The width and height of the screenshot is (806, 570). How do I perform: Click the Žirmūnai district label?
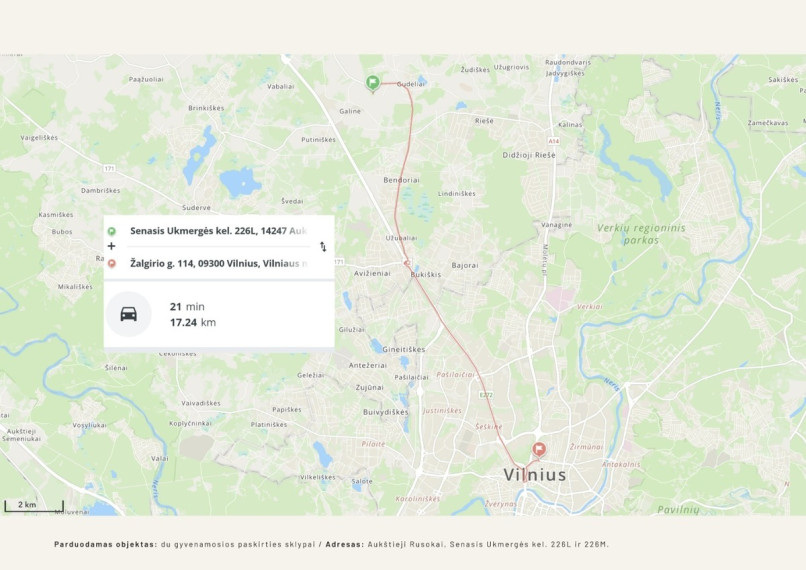tap(587, 447)
